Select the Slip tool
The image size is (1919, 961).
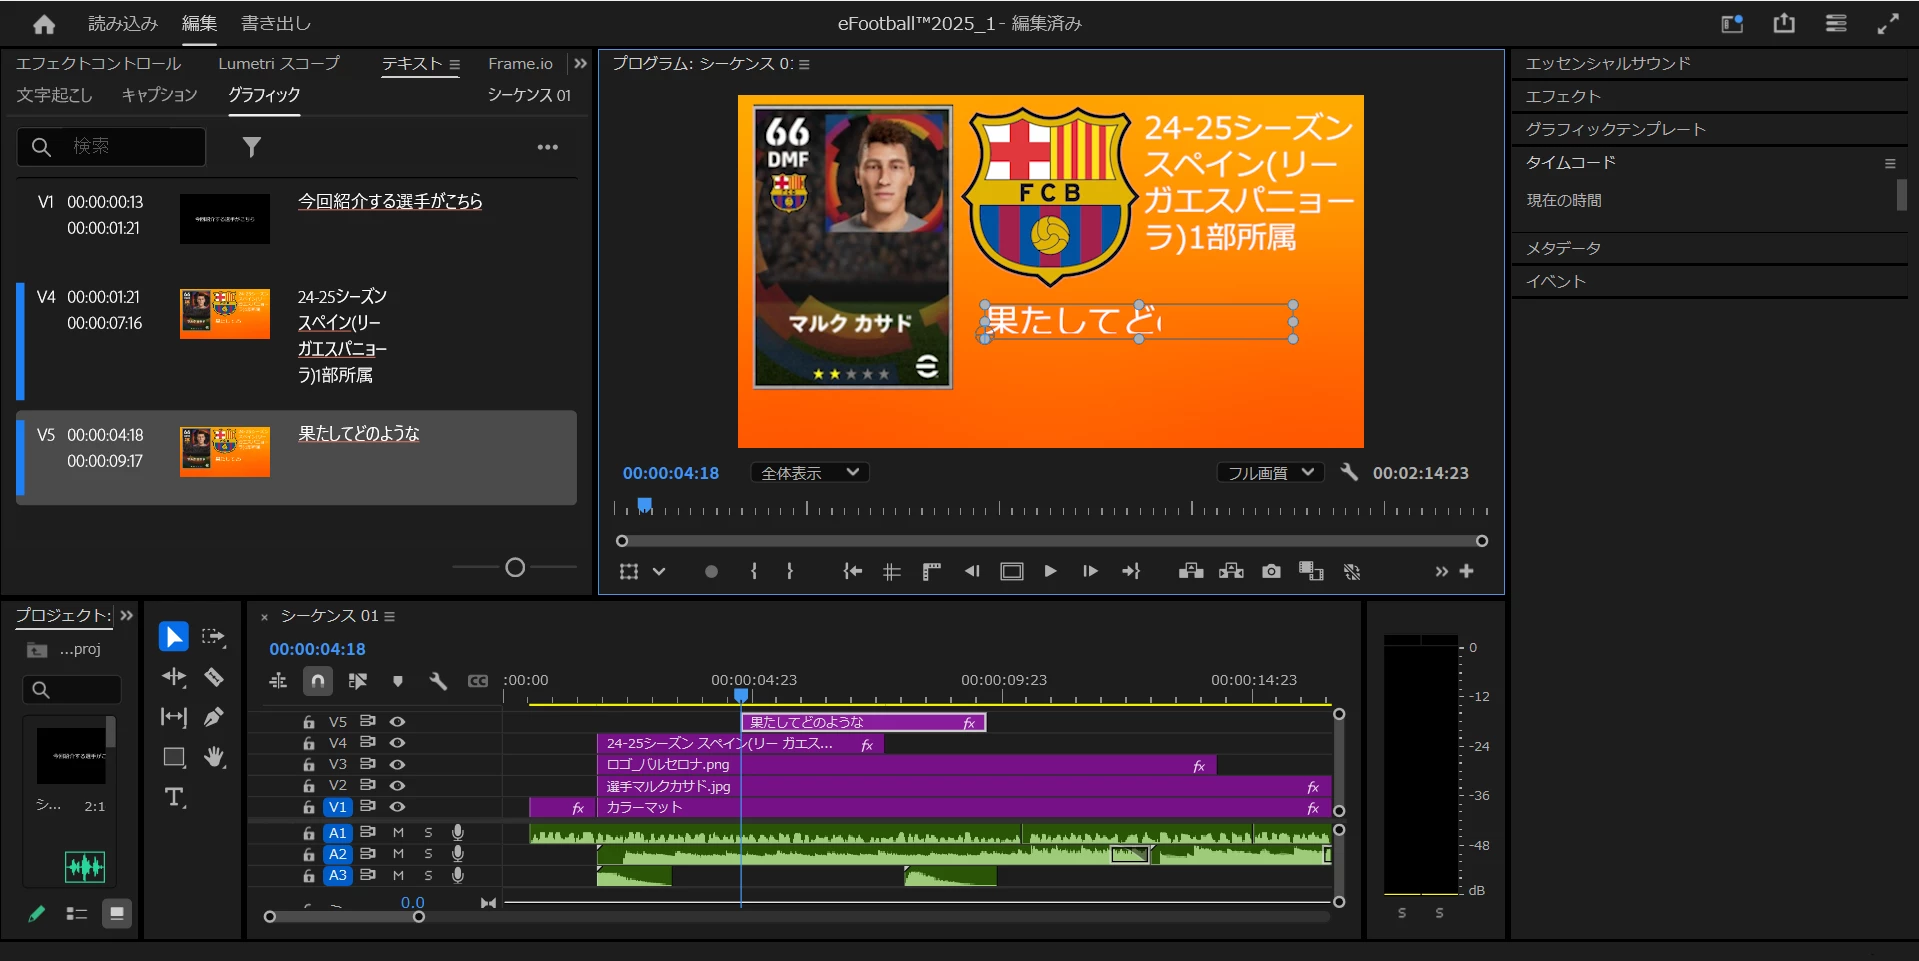[x=174, y=717]
